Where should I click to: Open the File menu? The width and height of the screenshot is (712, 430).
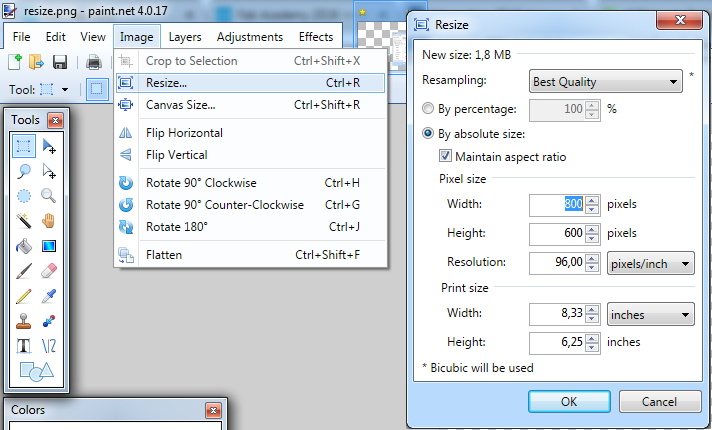click(x=21, y=37)
